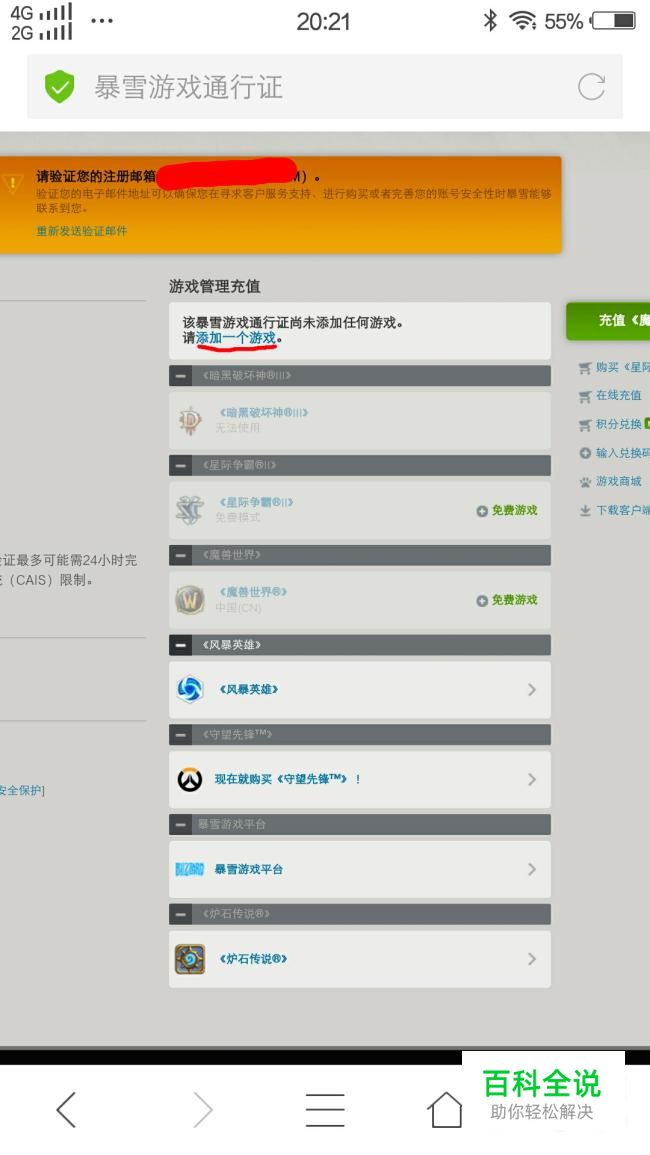Tap the 暴雪游戏平台 logo icon
Screen dimensions: 650x1155
tap(190, 869)
